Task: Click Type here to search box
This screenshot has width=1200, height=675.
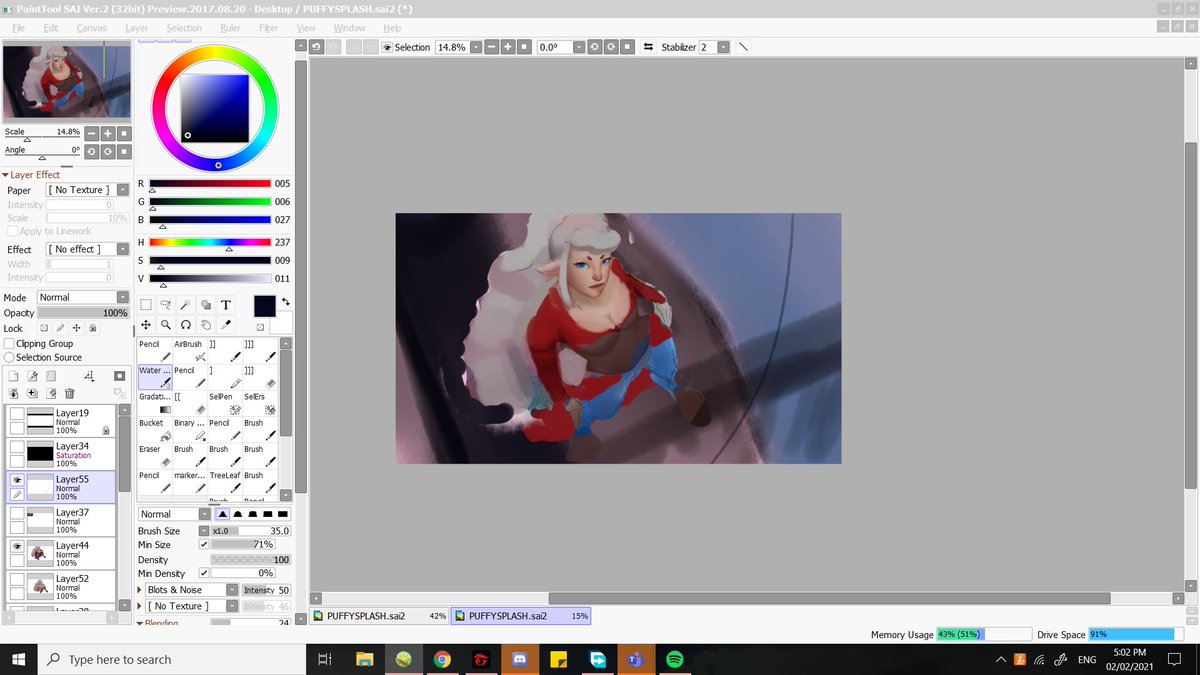Action: coord(170,659)
